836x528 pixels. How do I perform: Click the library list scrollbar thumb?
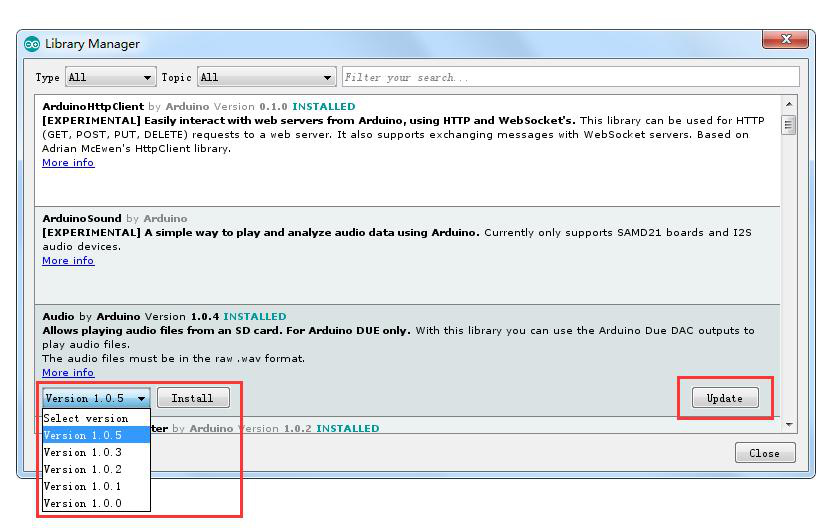(x=789, y=125)
